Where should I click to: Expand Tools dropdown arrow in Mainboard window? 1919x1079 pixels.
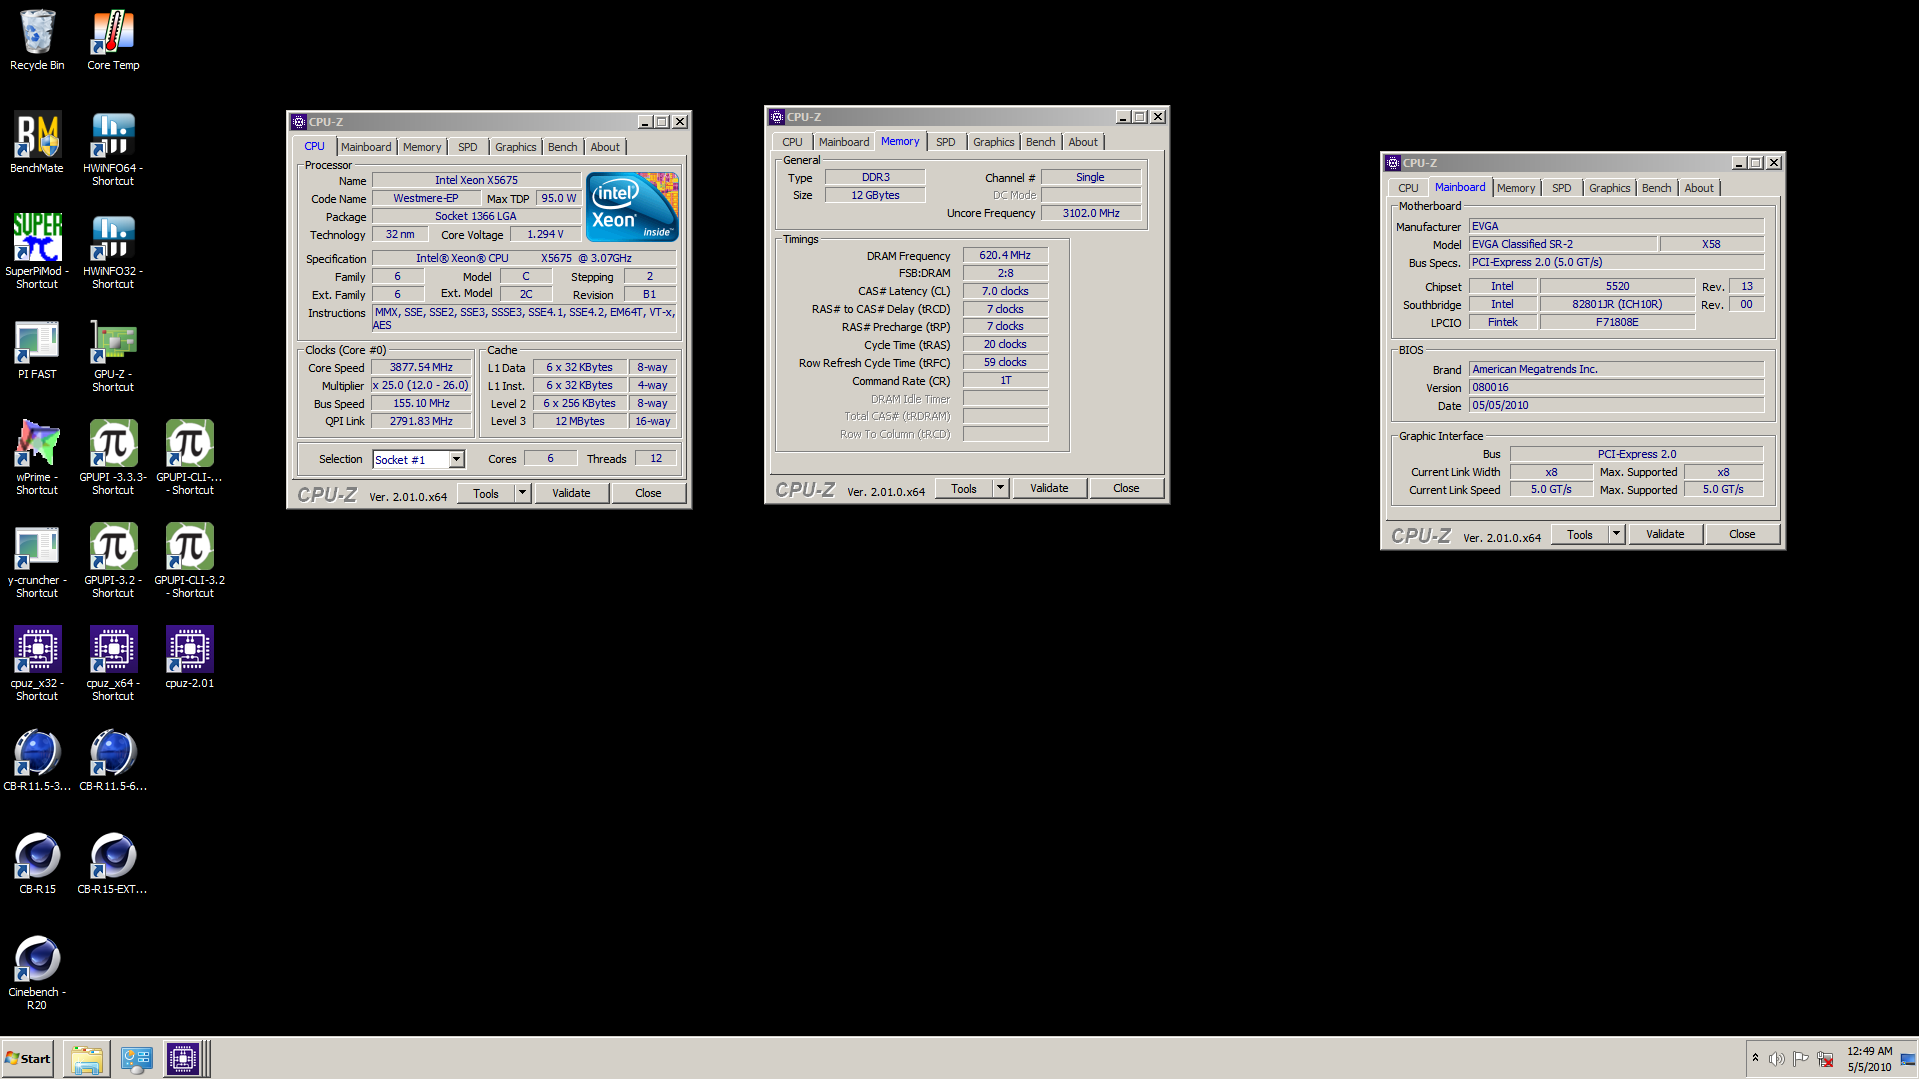tap(1616, 534)
